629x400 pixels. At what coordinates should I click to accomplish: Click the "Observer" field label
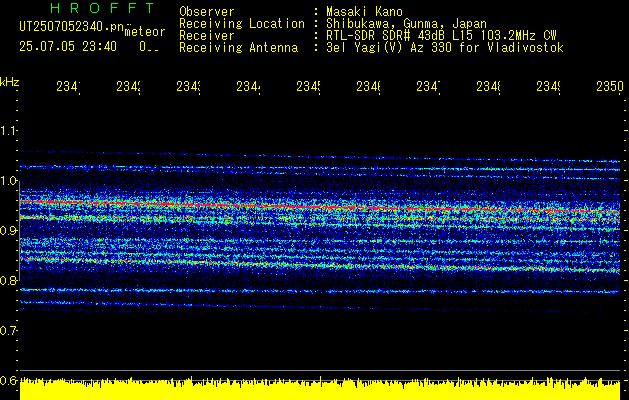click(x=207, y=11)
